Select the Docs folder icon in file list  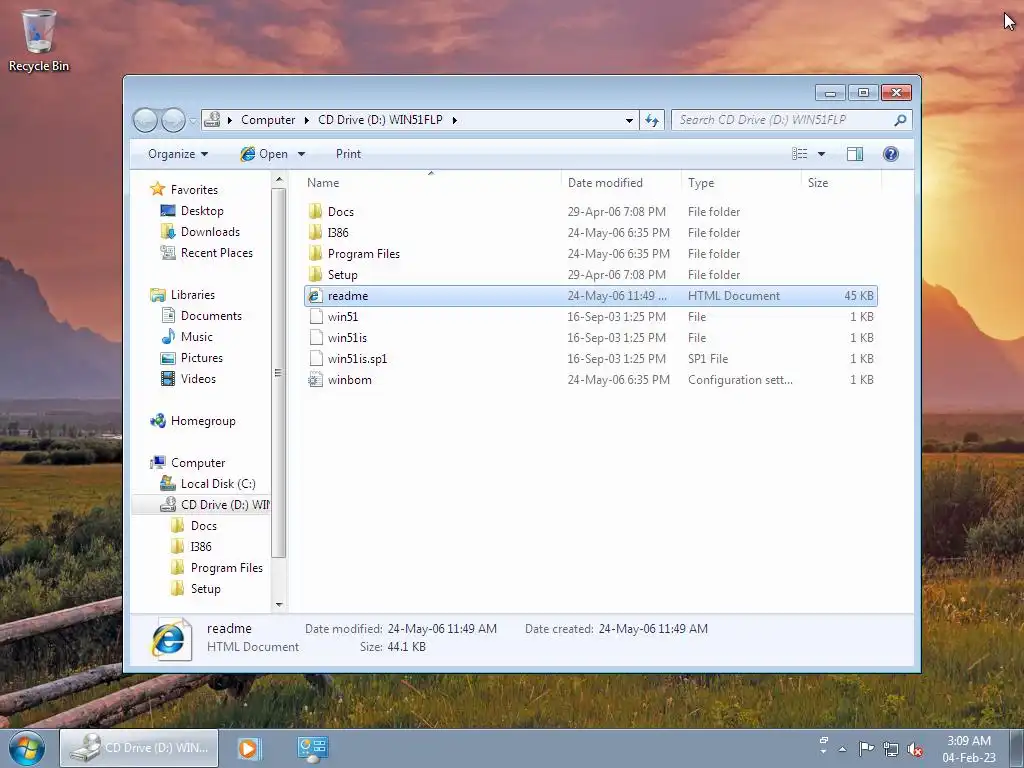pyautogui.click(x=315, y=211)
